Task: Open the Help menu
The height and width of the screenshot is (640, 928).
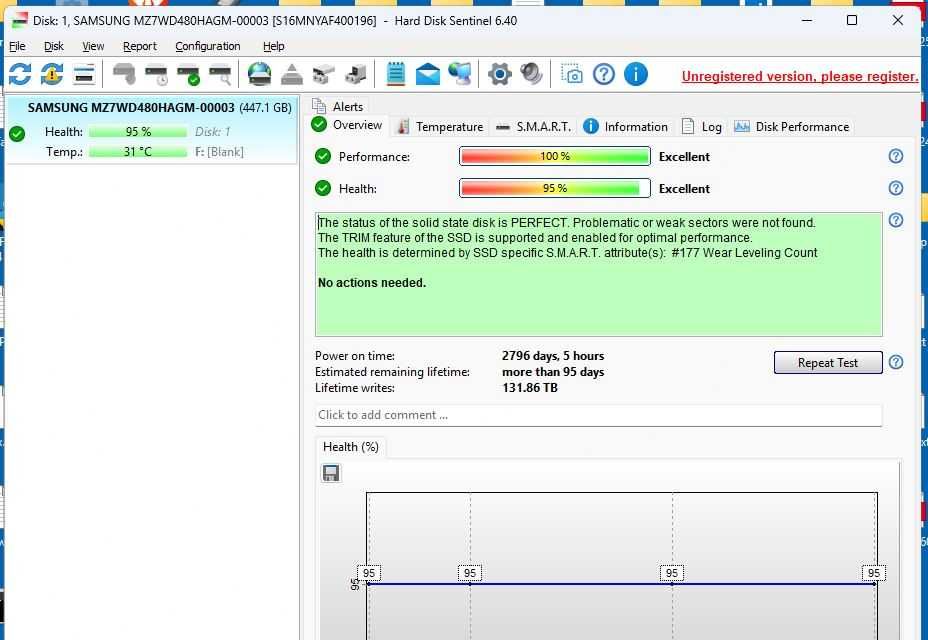Action: click(x=273, y=46)
